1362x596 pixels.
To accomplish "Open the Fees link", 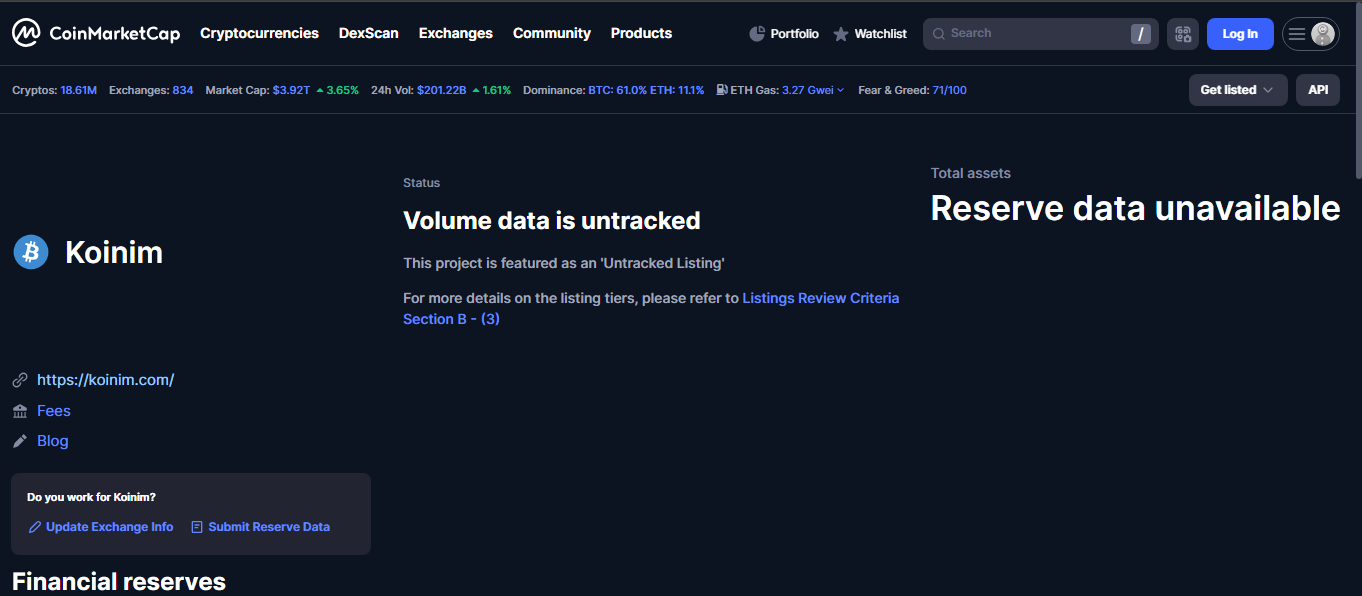I will click(x=54, y=411).
